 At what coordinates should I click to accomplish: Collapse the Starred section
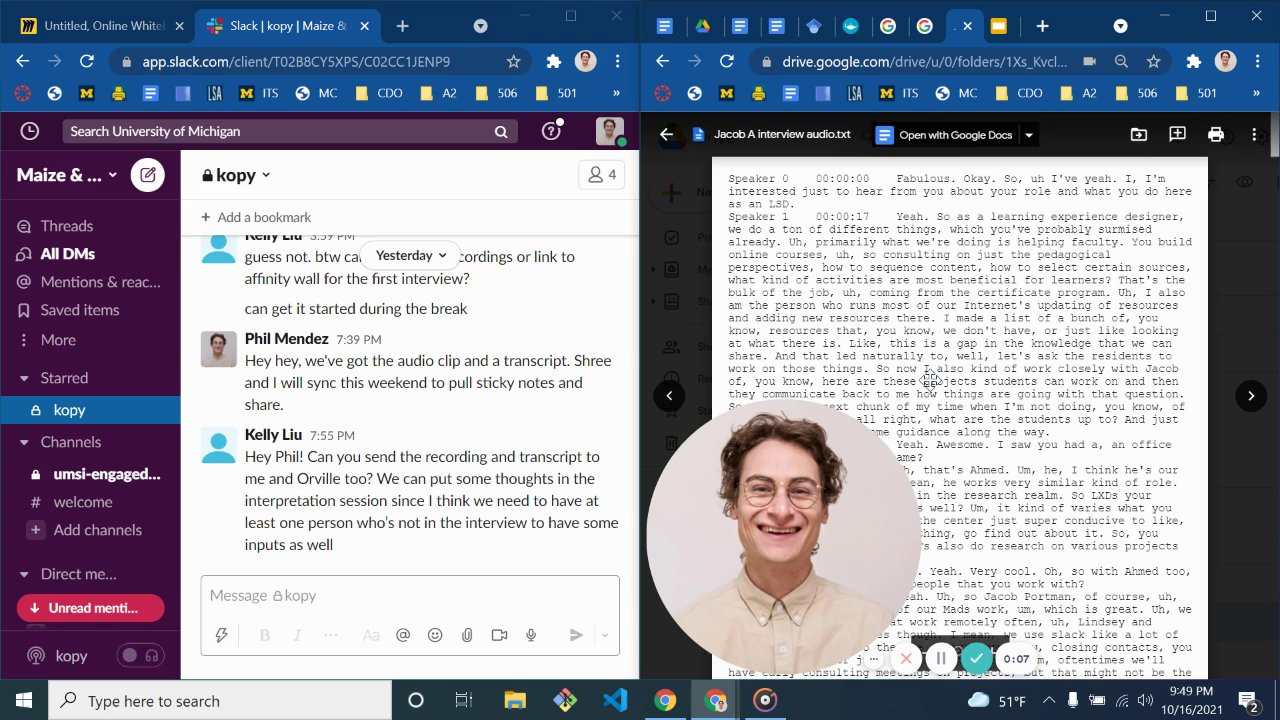coord(25,378)
